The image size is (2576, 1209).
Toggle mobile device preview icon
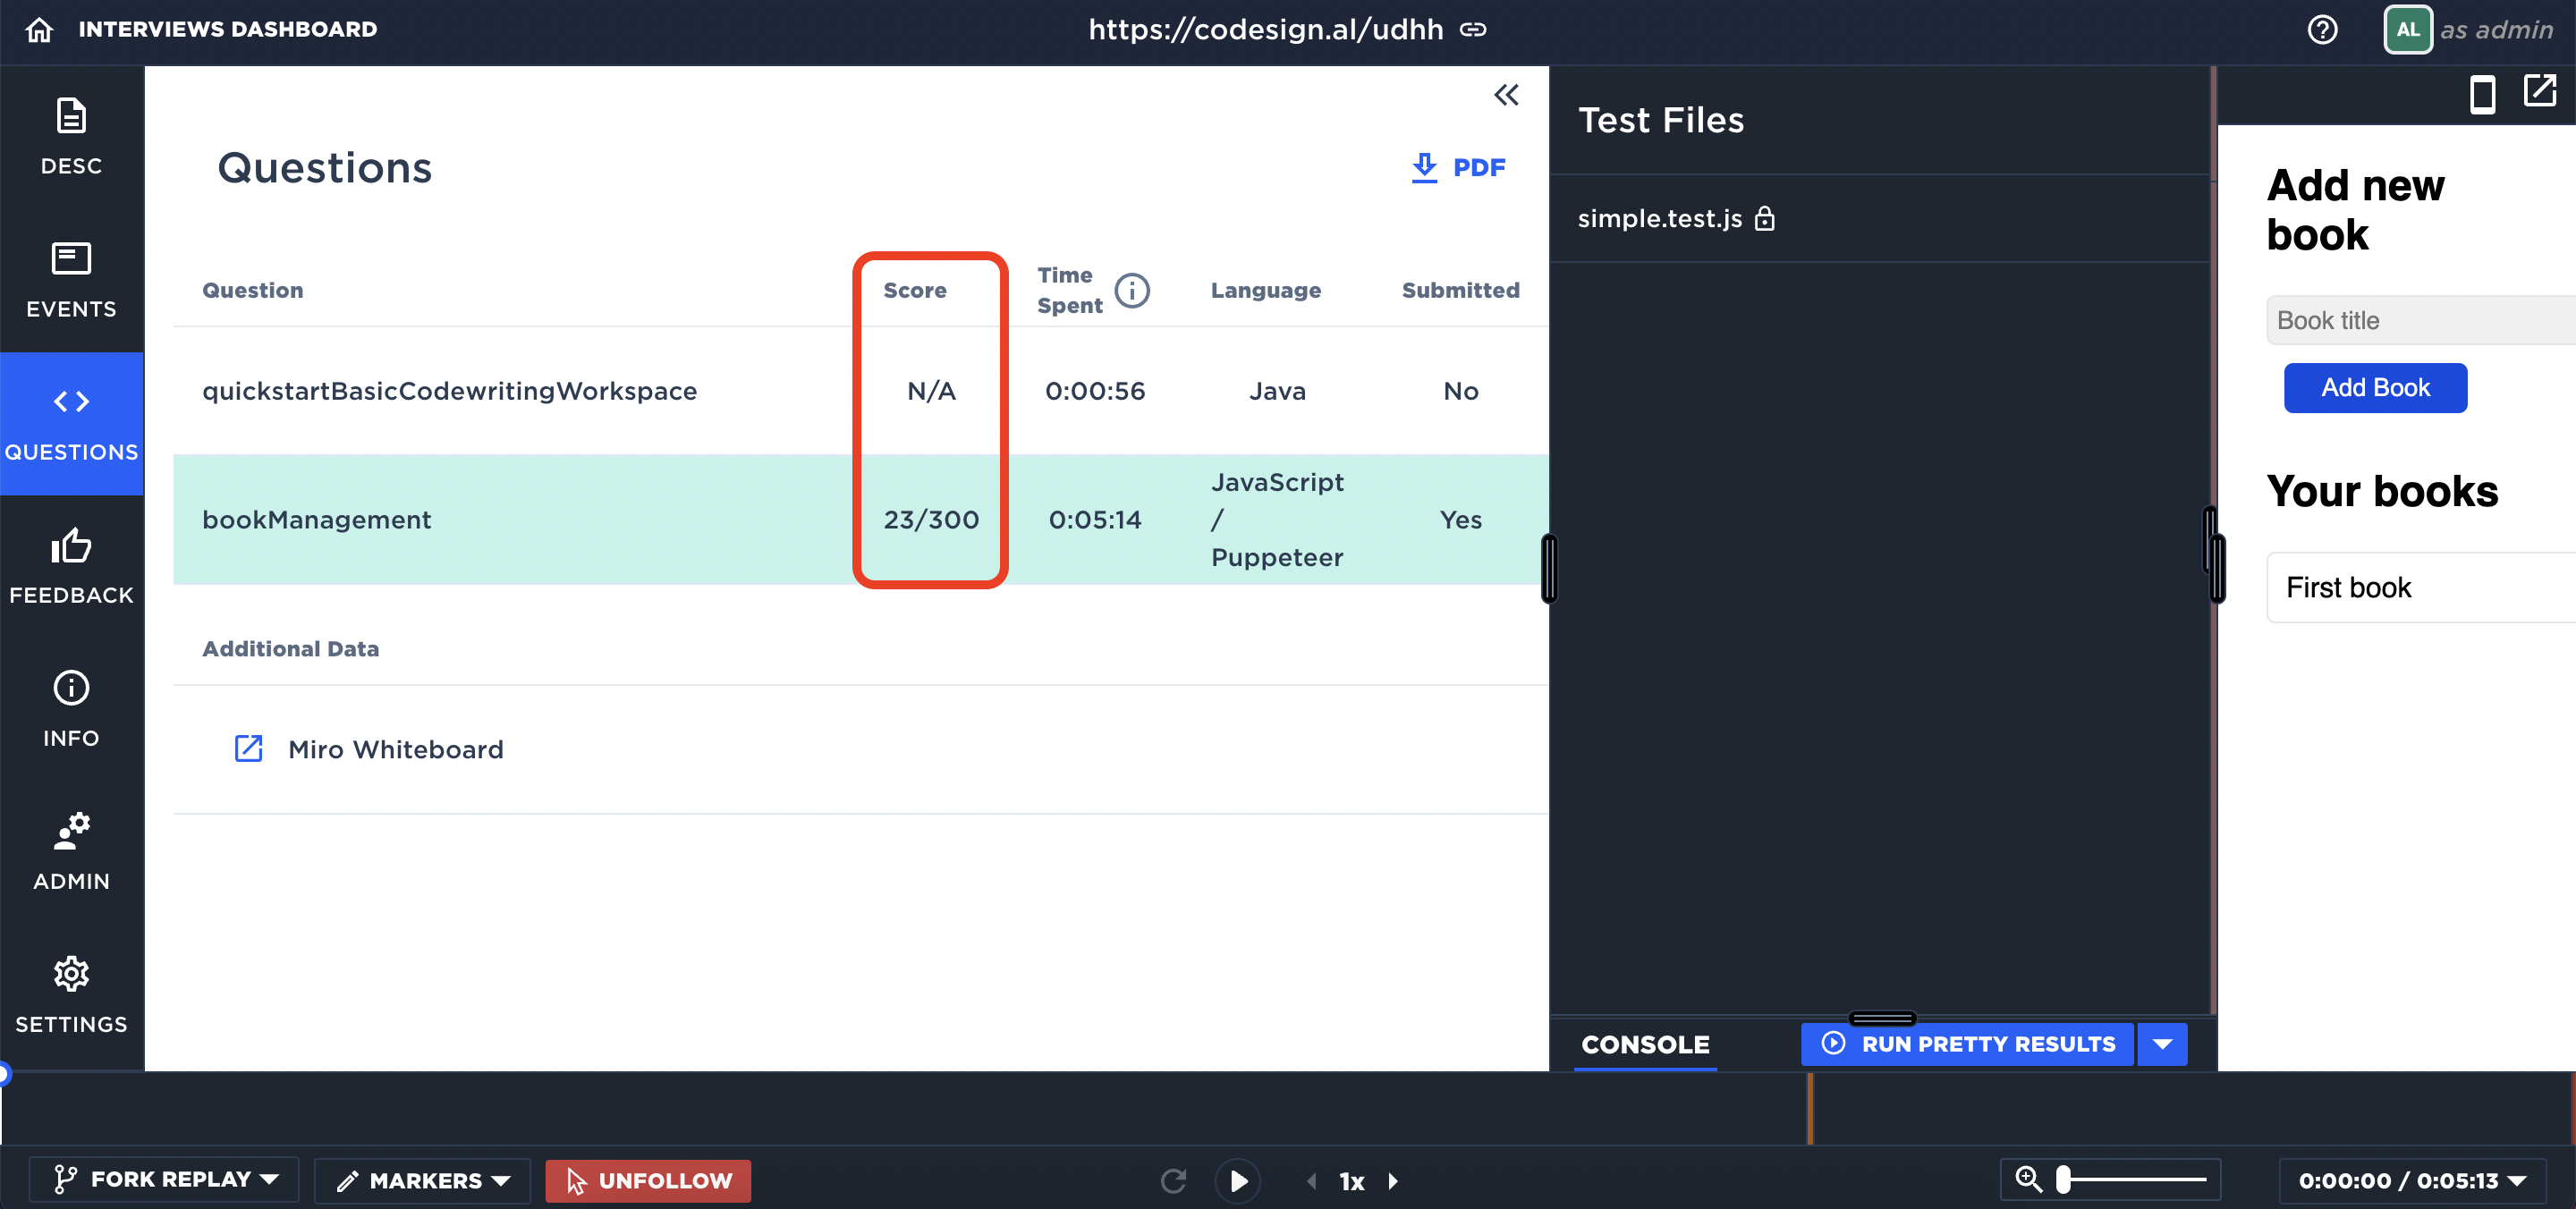click(2482, 95)
